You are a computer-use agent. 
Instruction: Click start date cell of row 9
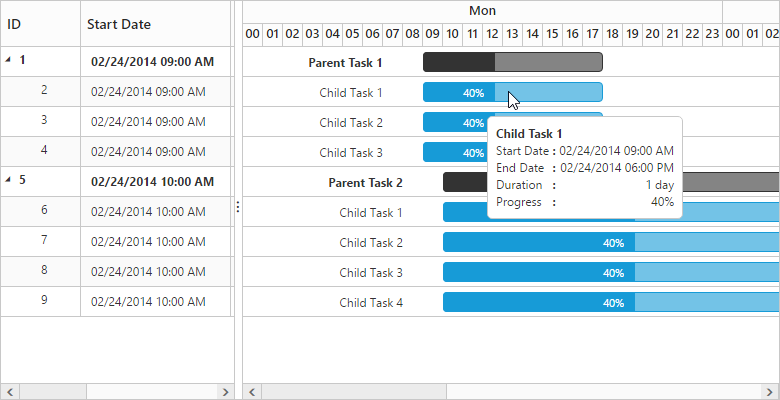point(148,301)
